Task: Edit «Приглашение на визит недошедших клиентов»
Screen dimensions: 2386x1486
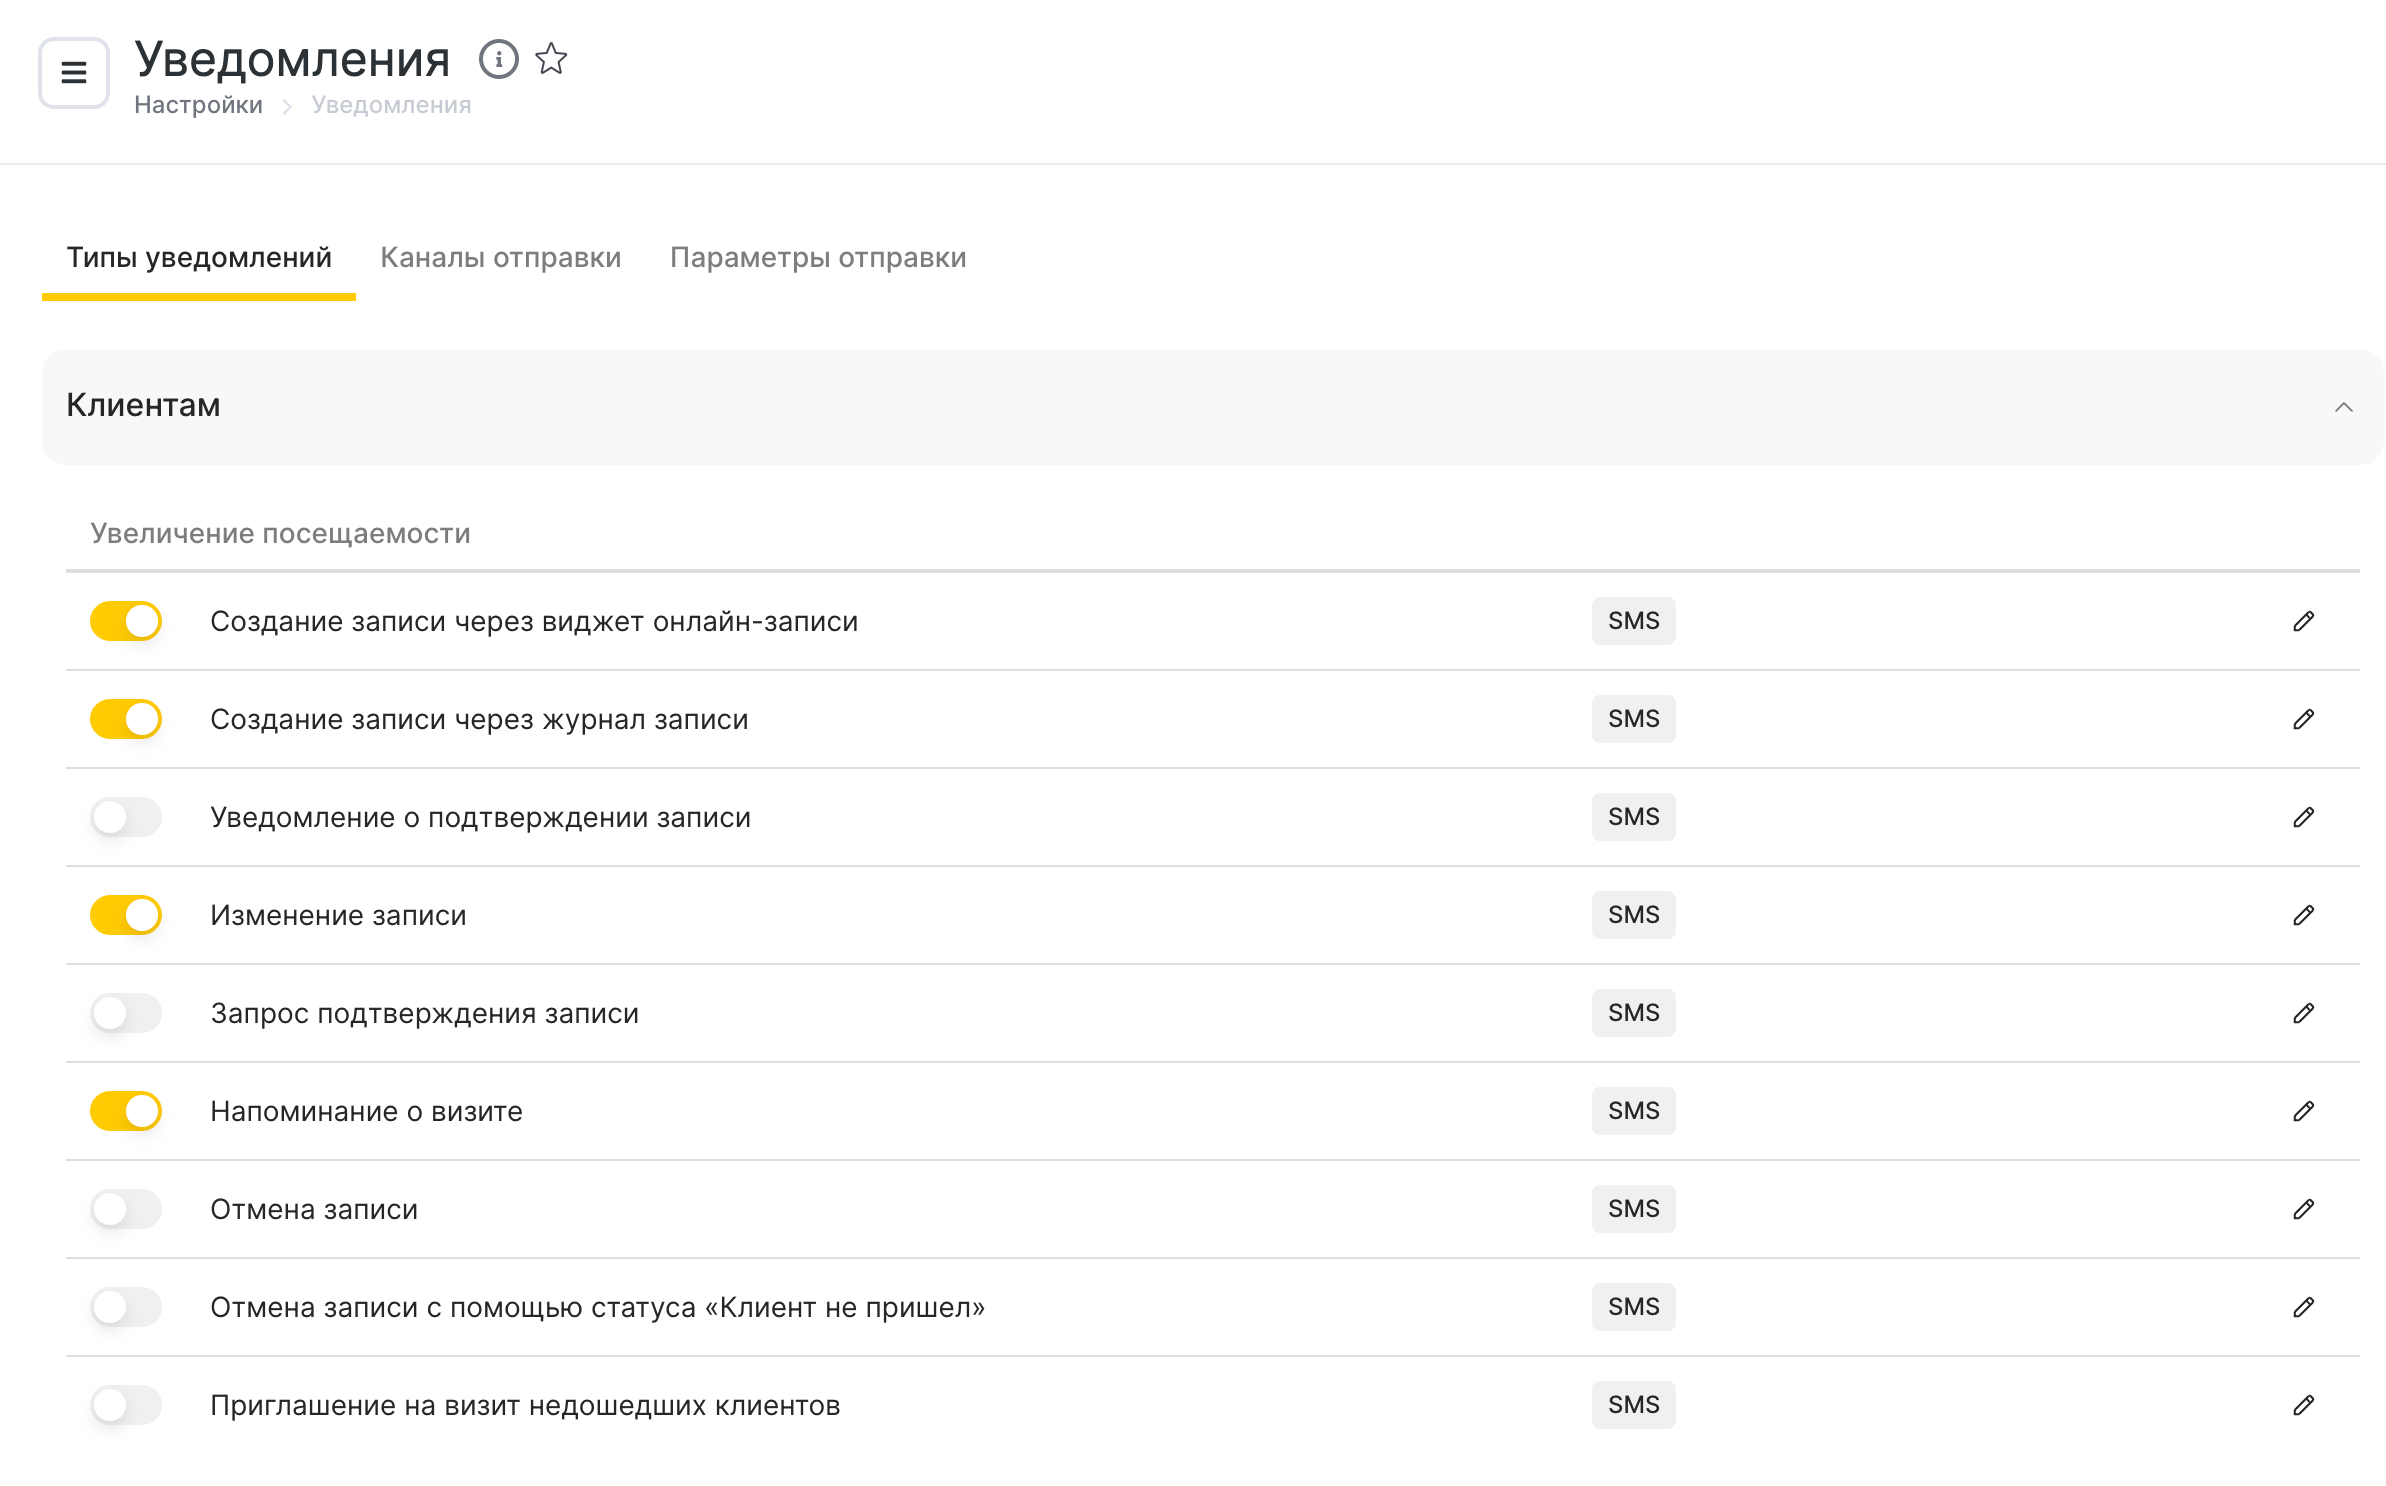Action: pos(2303,1405)
